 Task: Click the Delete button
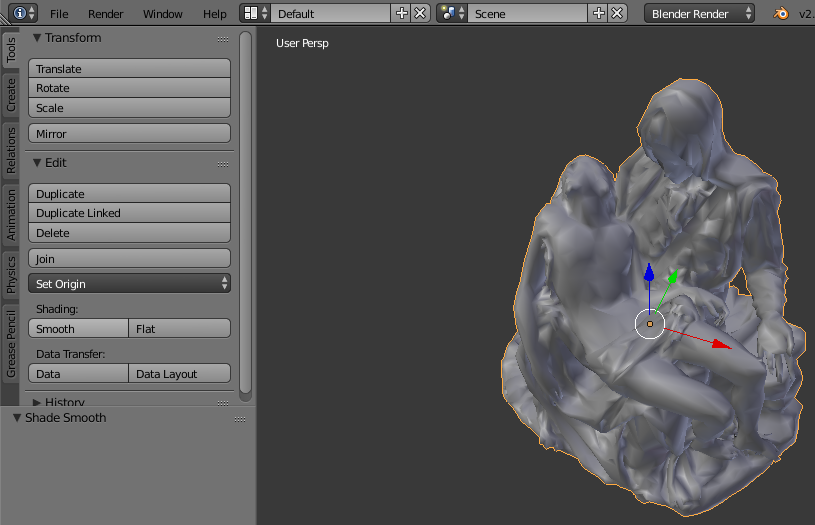pos(129,232)
